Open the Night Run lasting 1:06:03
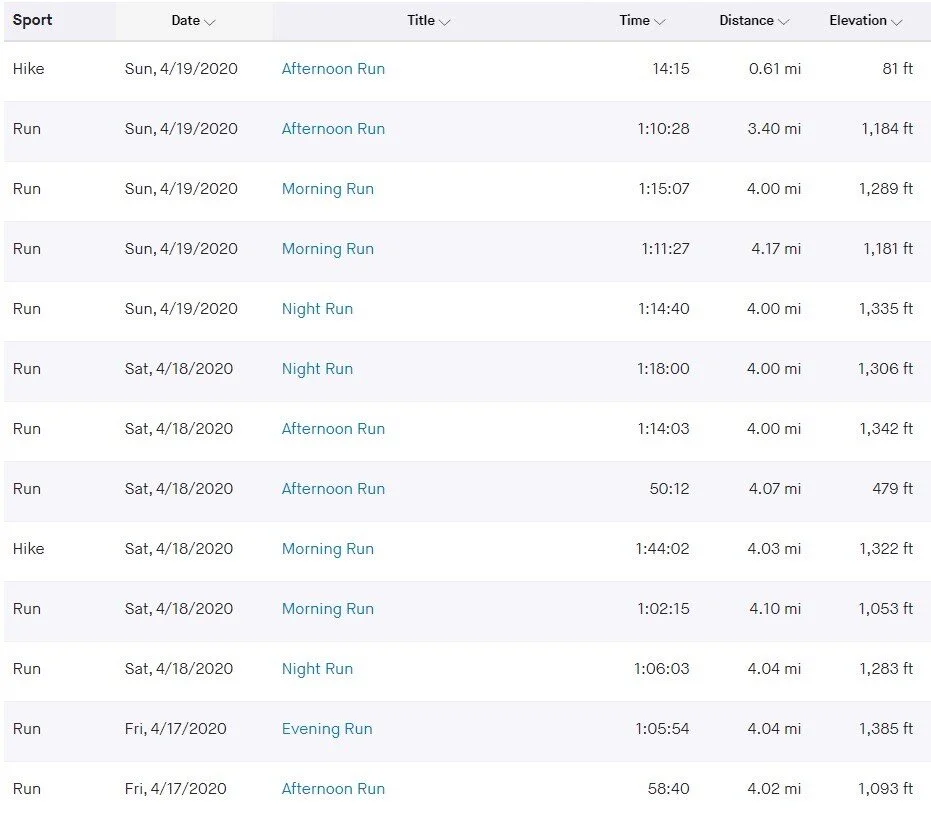This screenshot has height=818, width=931. [x=317, y=669]
